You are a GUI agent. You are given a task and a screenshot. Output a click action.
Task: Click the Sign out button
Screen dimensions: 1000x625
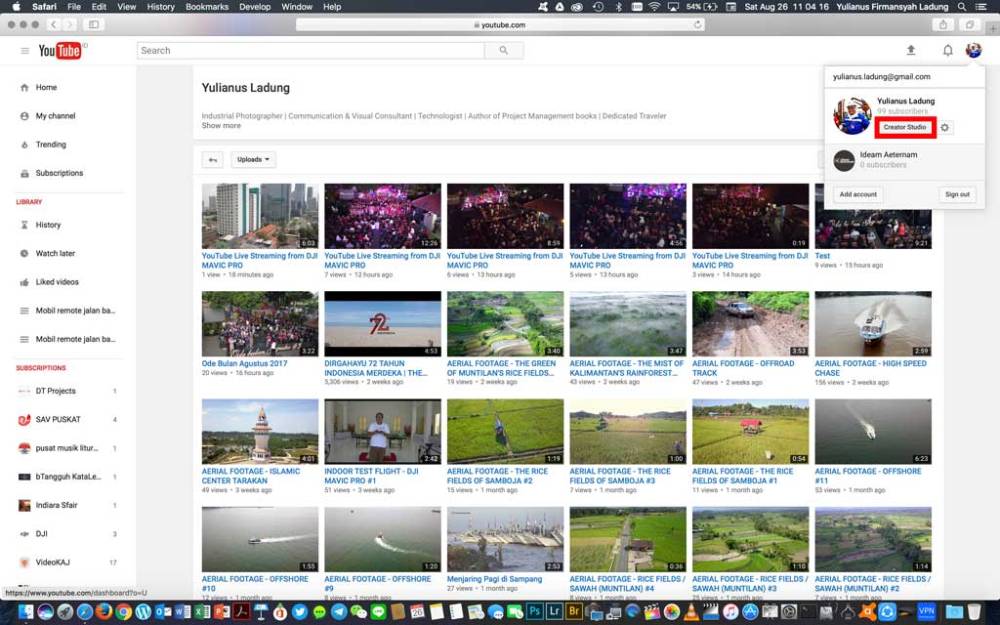(x=957, y=194)
